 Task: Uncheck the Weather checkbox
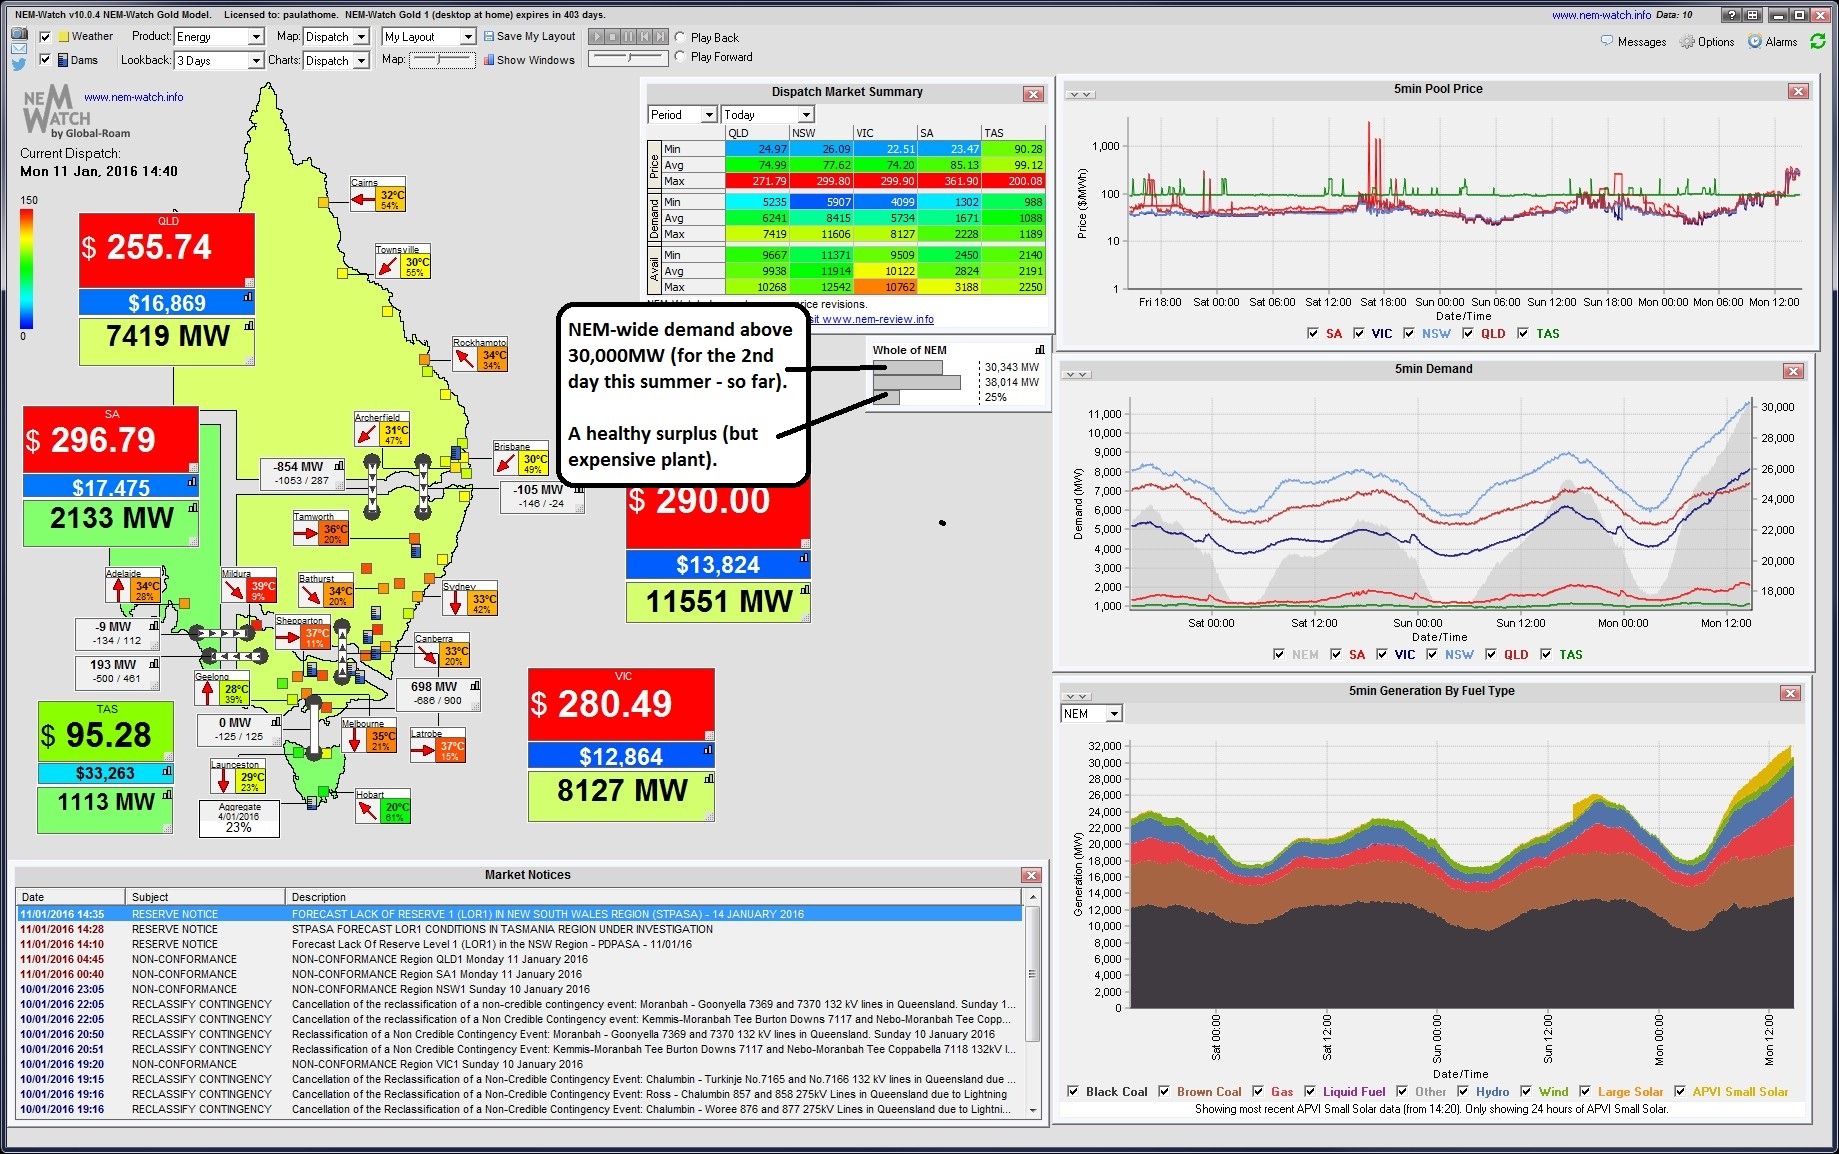tap(44, 37)
